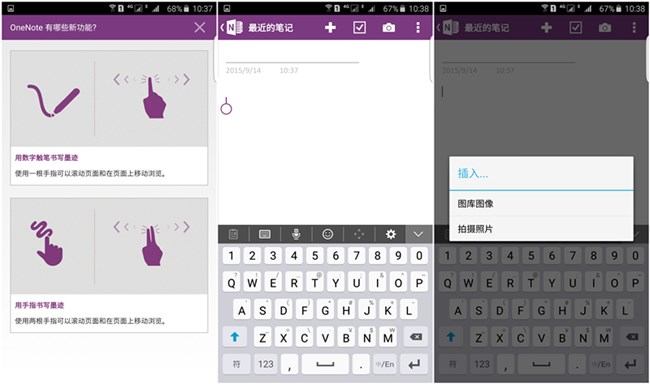Tap the G key on middle keyboard
The width and height of the screenshot is (650, 384).
(325, 310)
